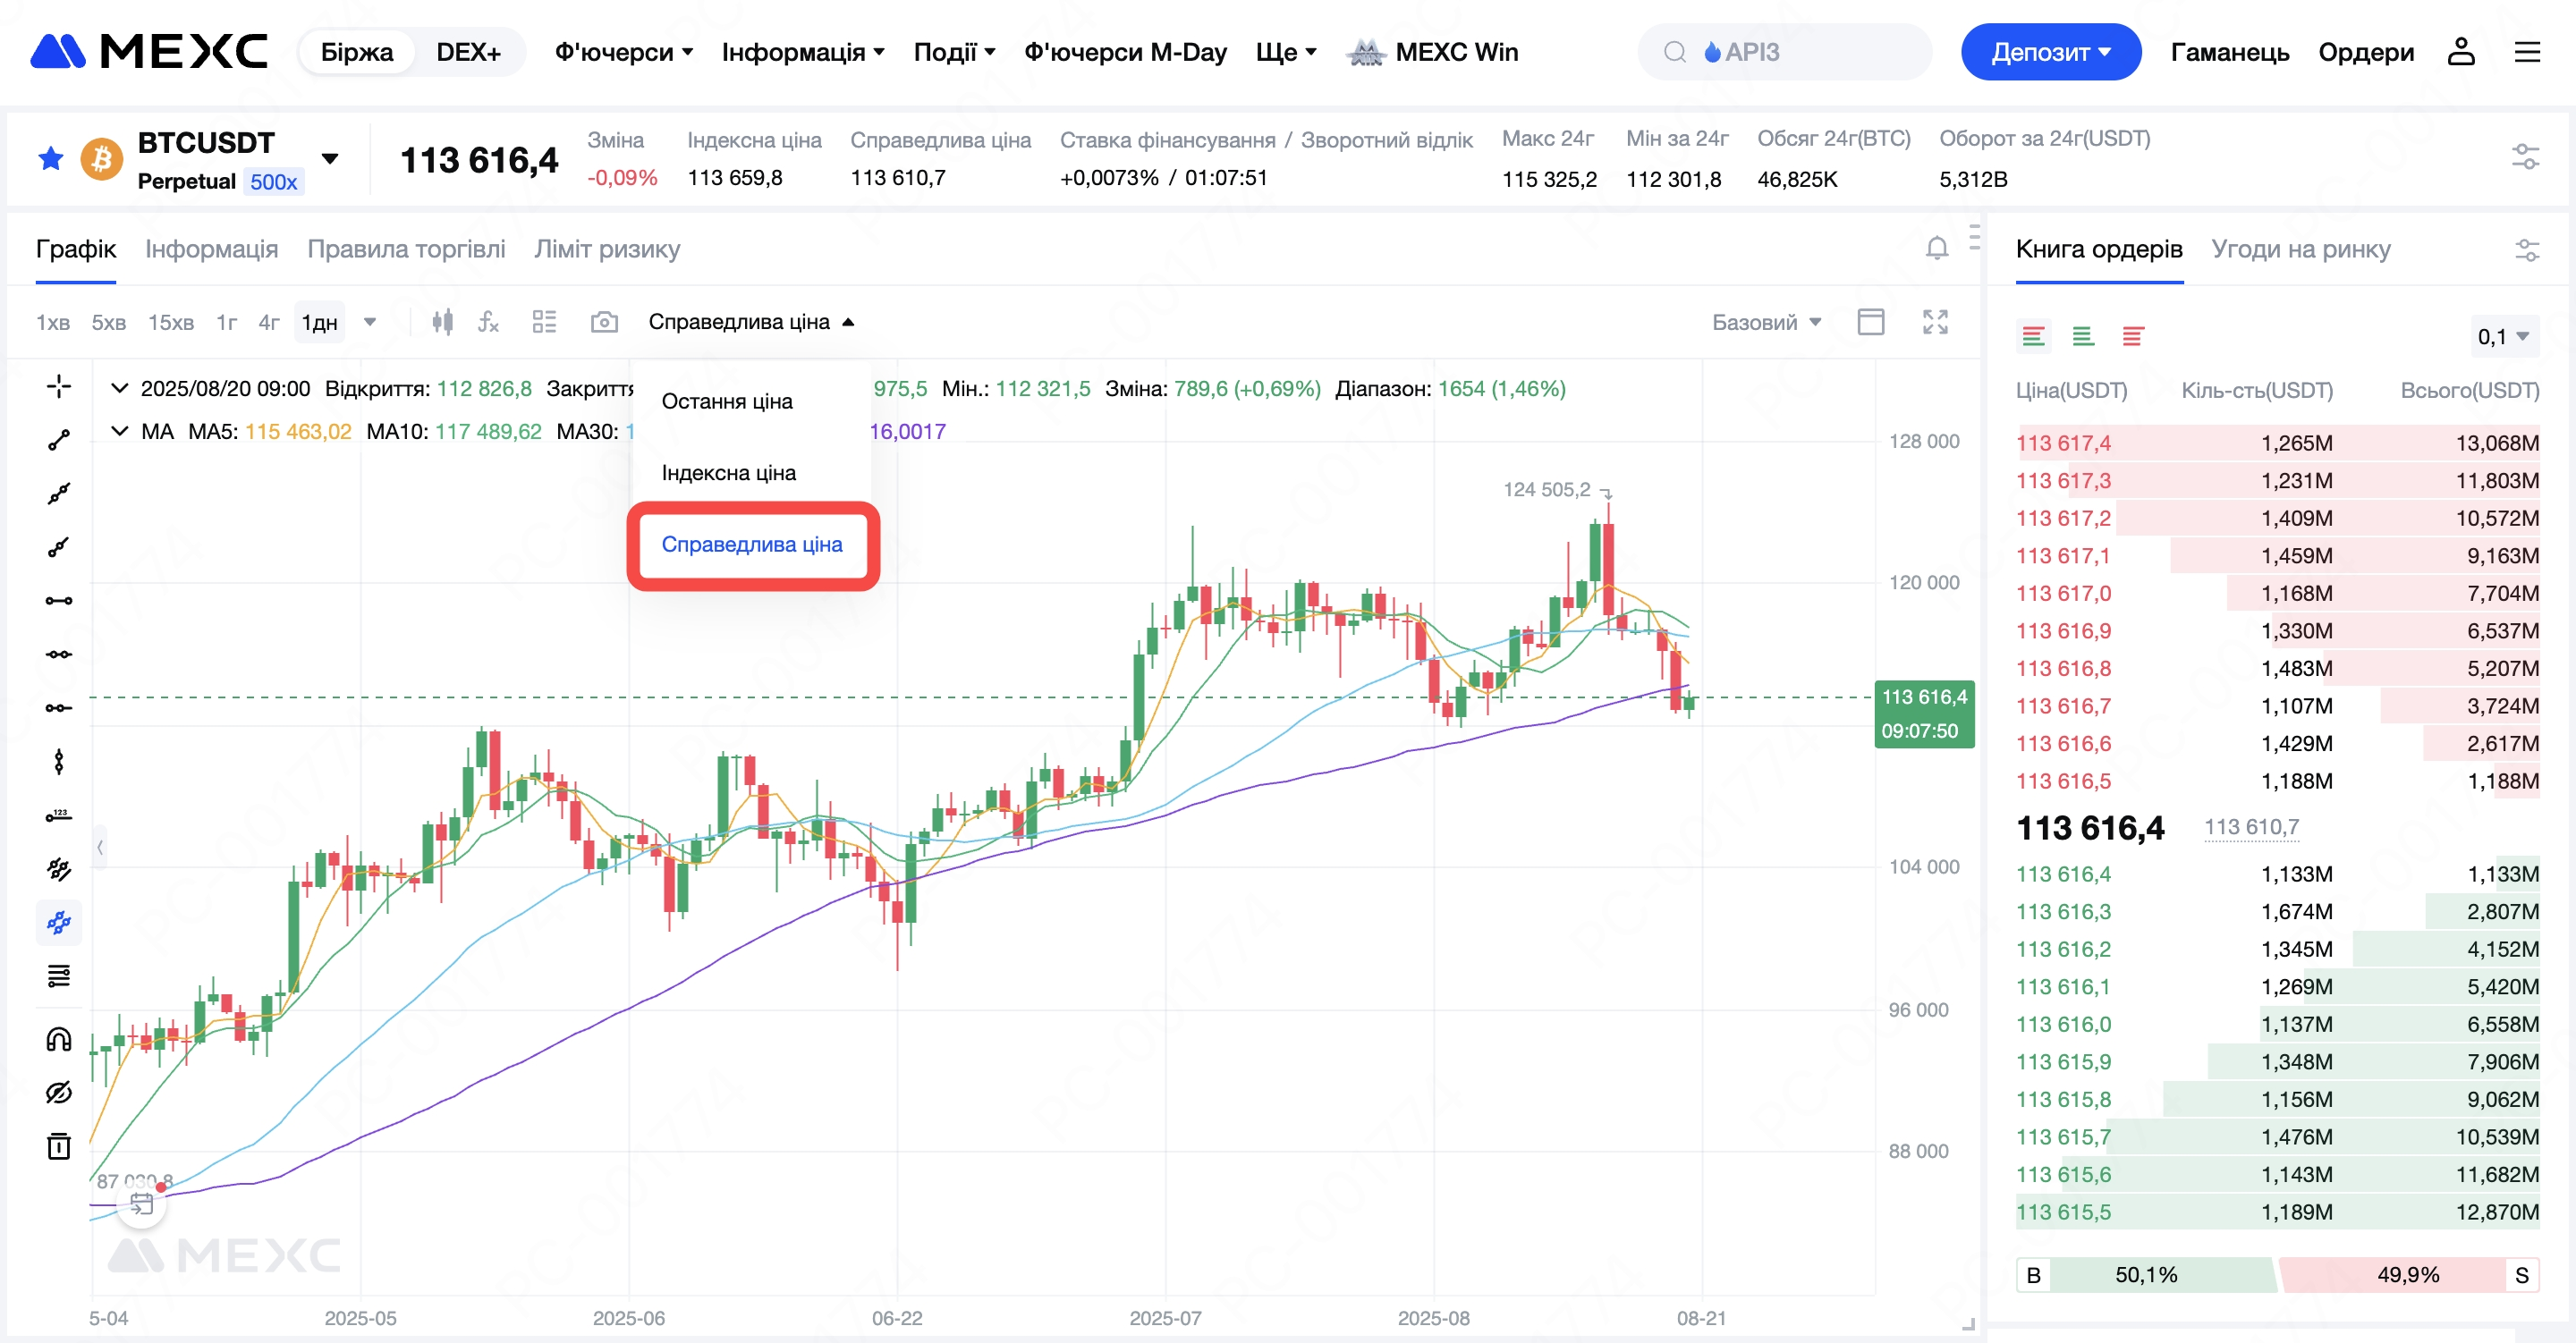Viewport: 2576px width, 1343px height.
Task: Show only sell orders view
Action: click(x=2132, y=337)
